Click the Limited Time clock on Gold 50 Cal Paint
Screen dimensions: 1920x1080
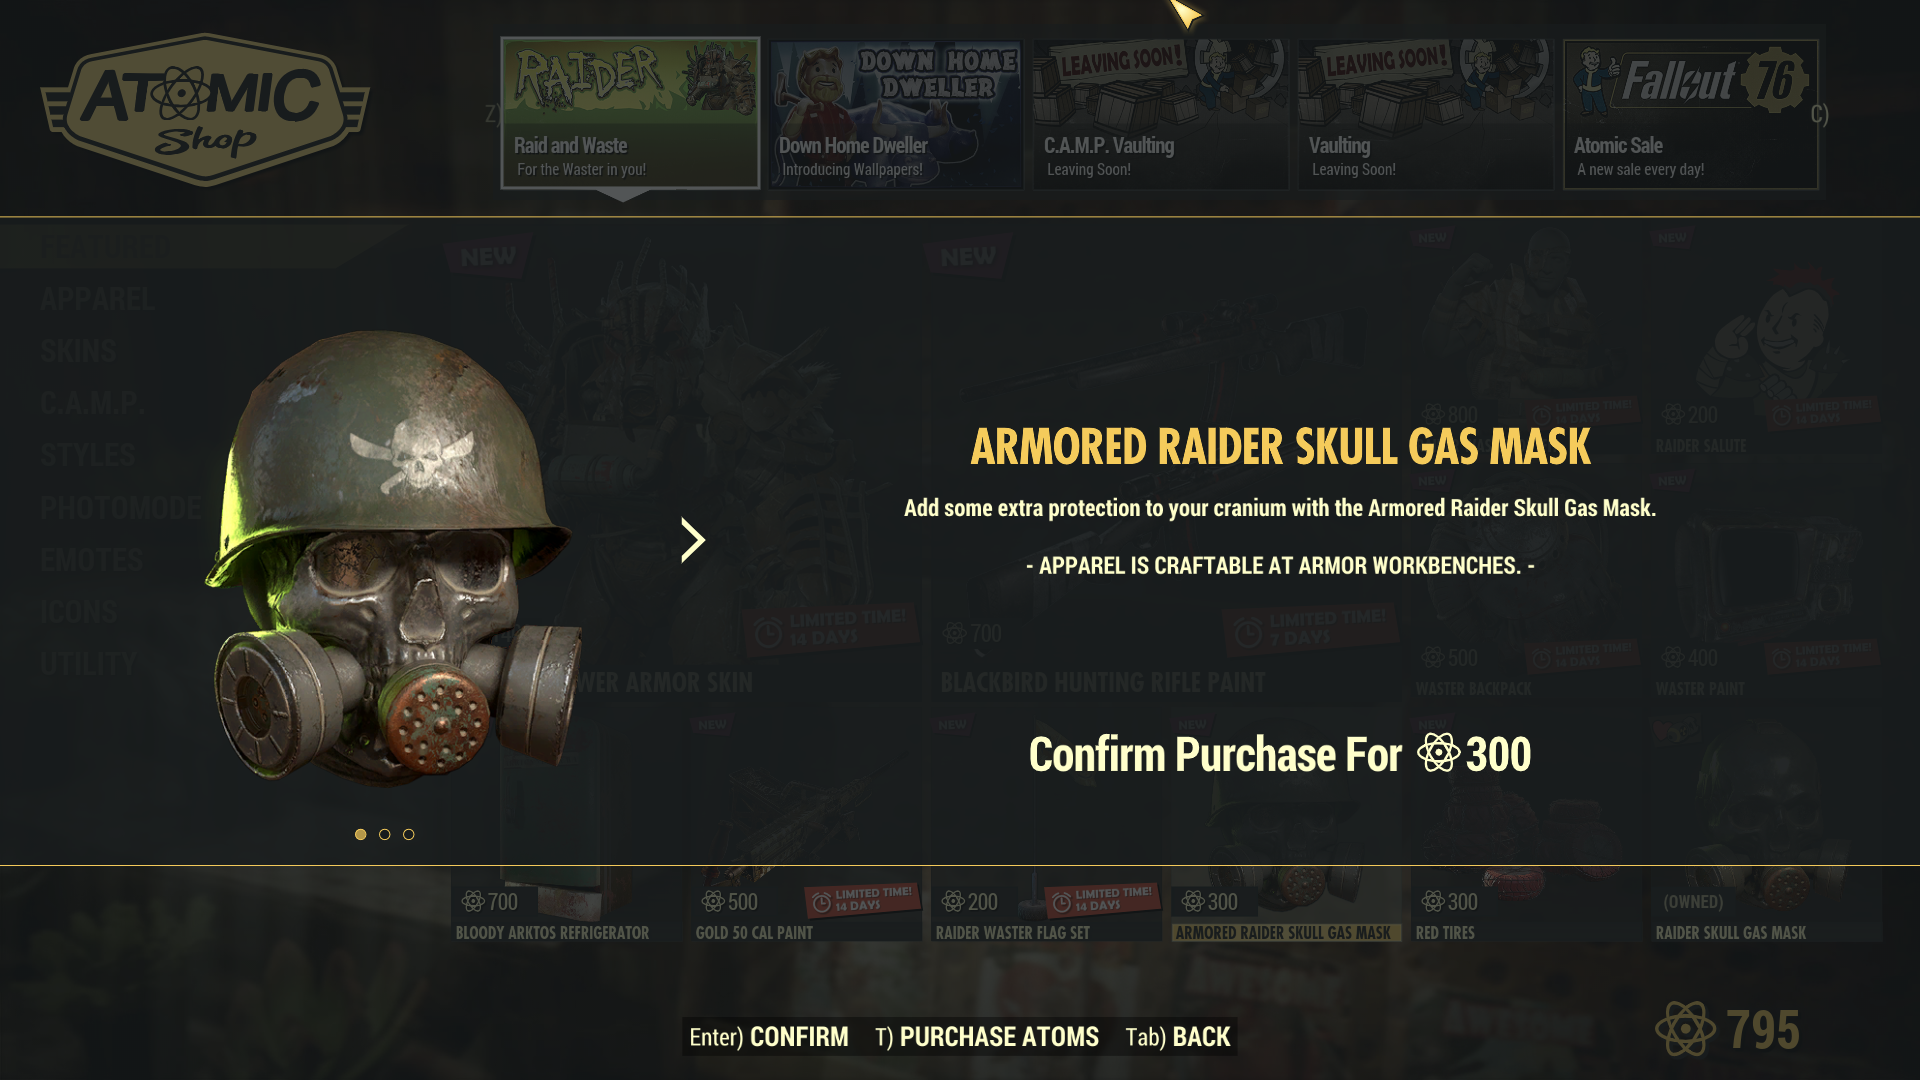tap(822, 902)
